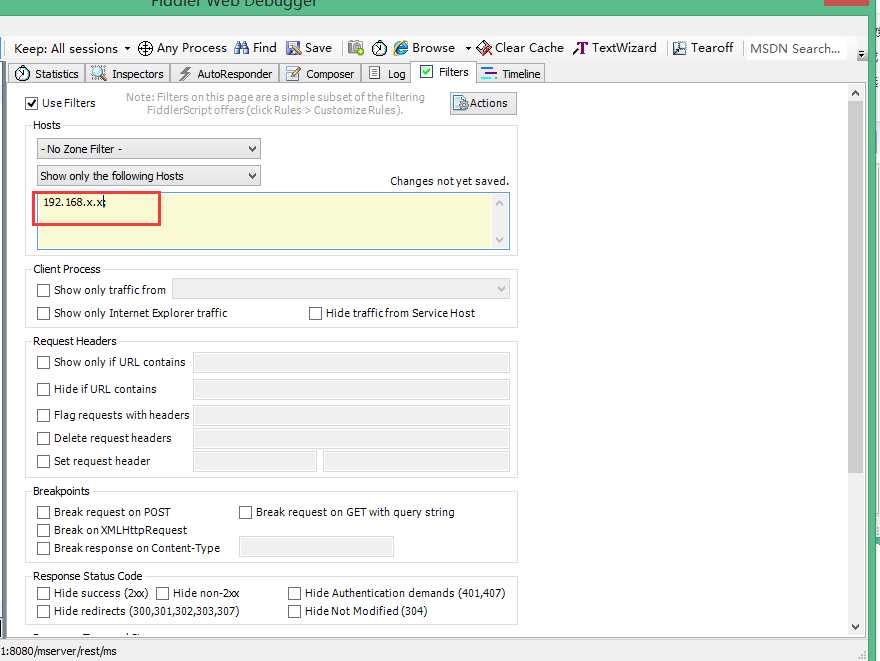Check Show only if URL contains
Screen dimensions: 880x661
point(43,362)
